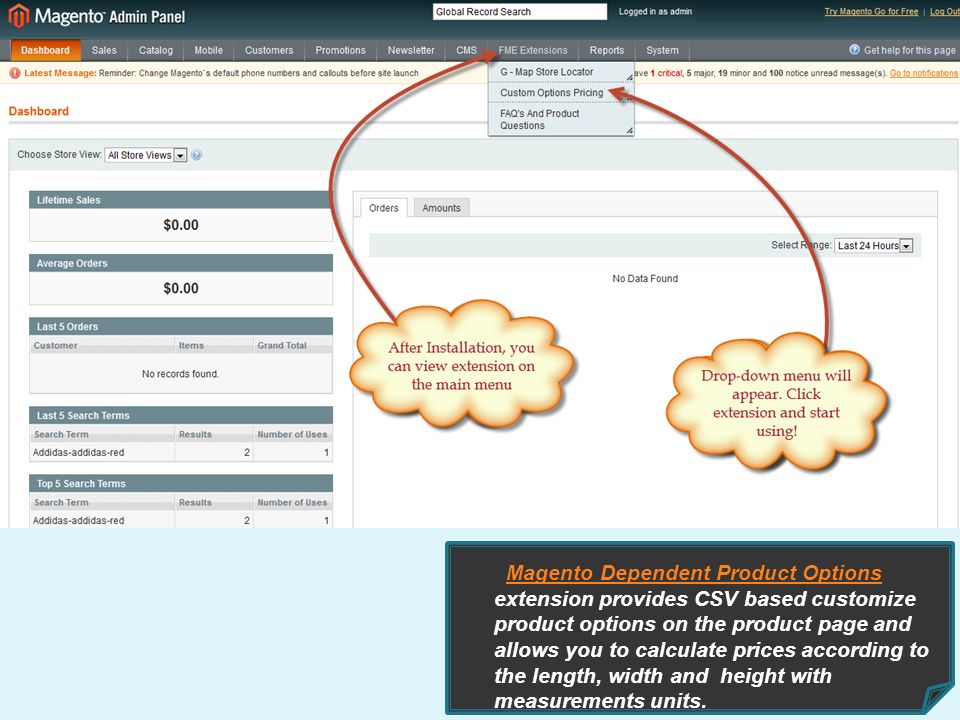Viewport: 960px width, 720px height.
Task: Click the Customer column header in Last 5 Orders
Action: pos(102,345)
